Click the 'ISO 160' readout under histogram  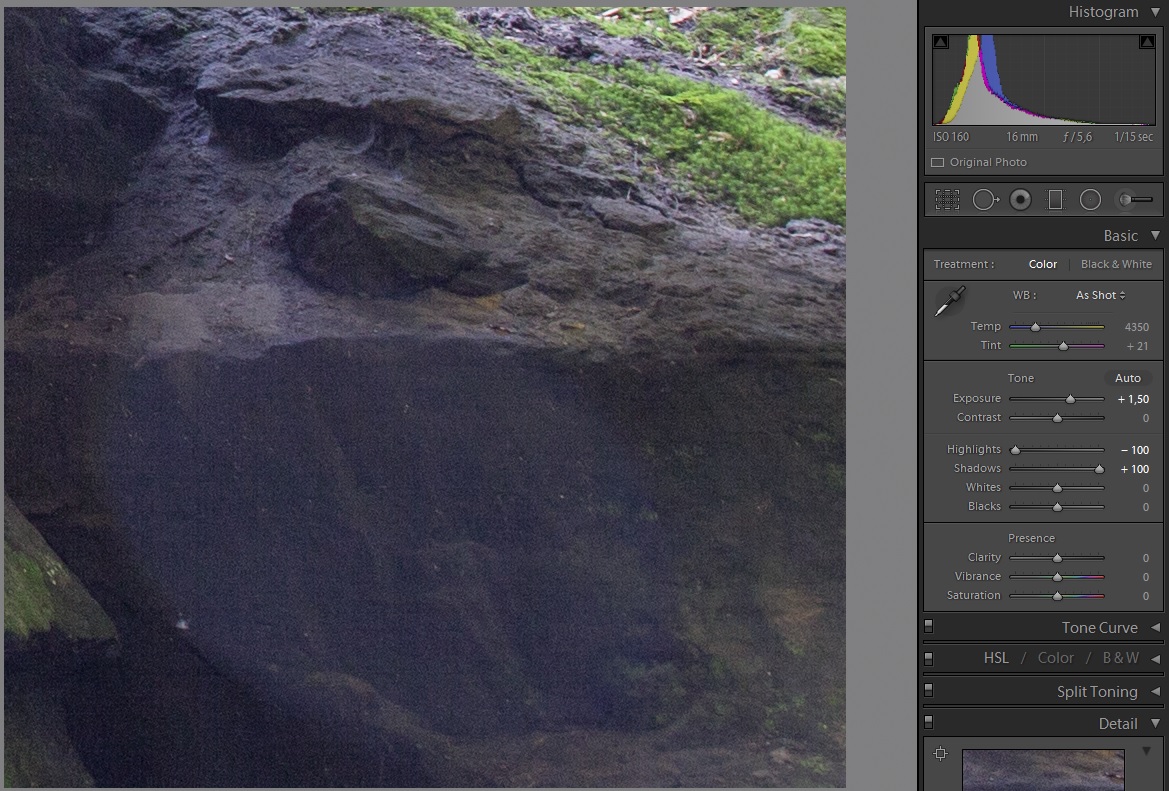[x=951, y=137]
